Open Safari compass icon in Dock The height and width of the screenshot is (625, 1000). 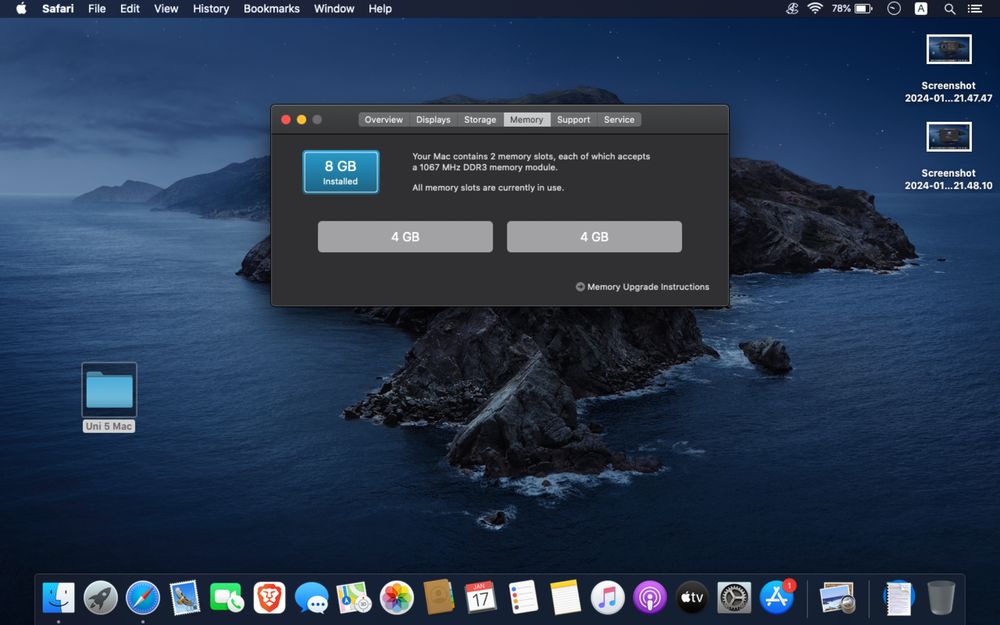tap(143, 598)
